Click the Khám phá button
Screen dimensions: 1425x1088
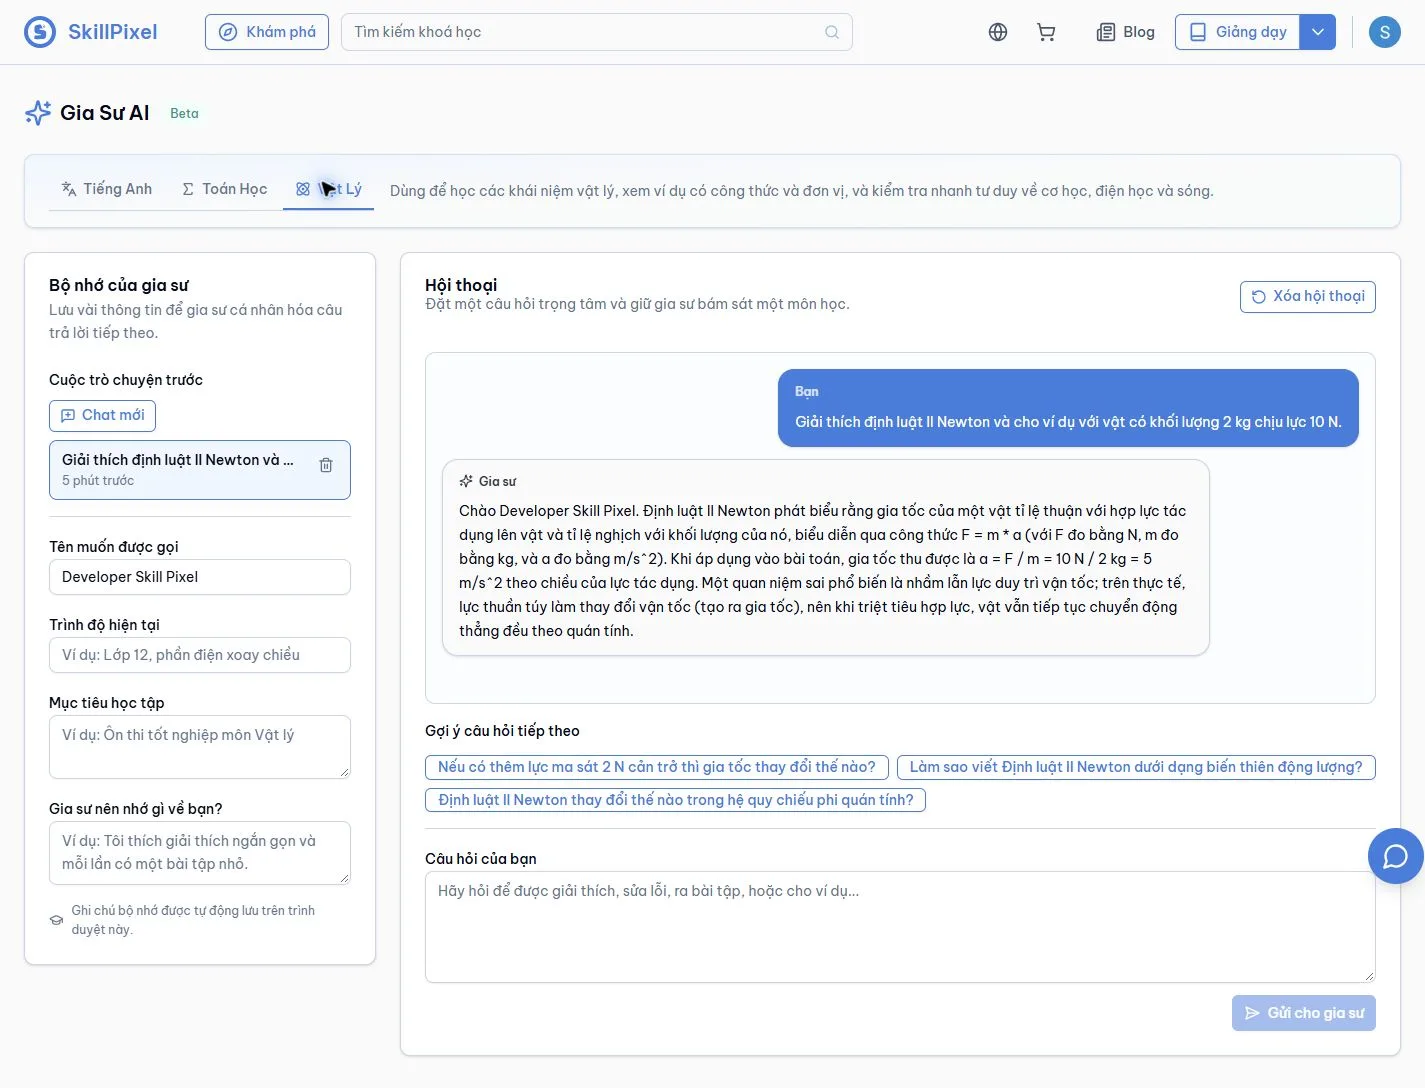tap(267, 32)
